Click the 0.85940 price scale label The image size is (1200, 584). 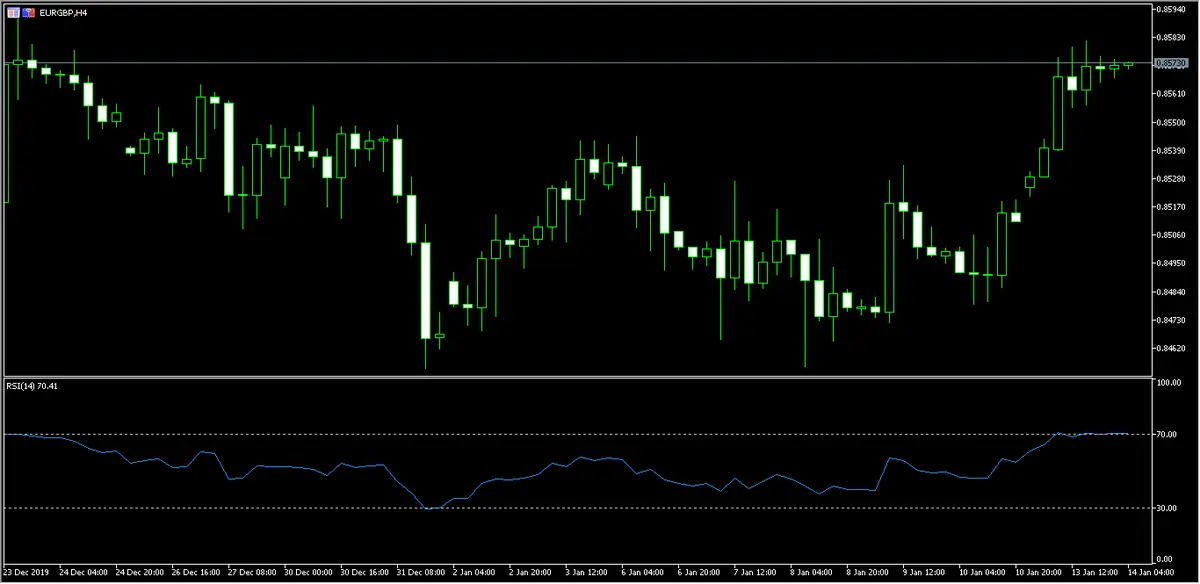click(1171, 9)
